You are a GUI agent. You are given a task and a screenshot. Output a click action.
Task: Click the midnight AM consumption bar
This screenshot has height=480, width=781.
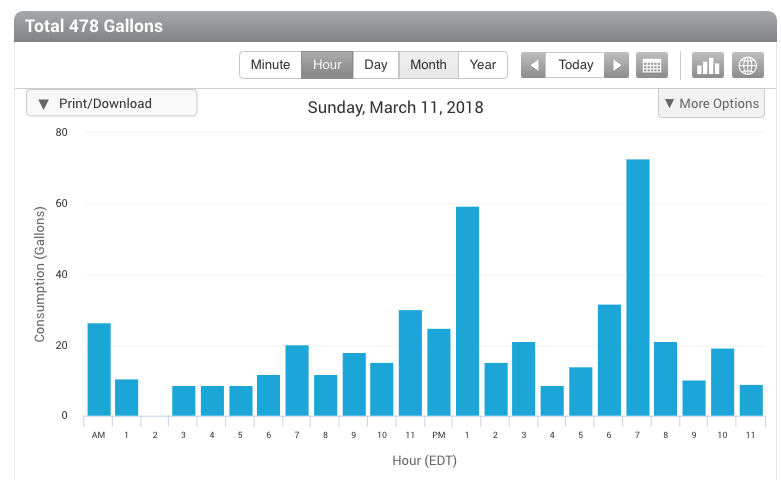pos(99,369)
